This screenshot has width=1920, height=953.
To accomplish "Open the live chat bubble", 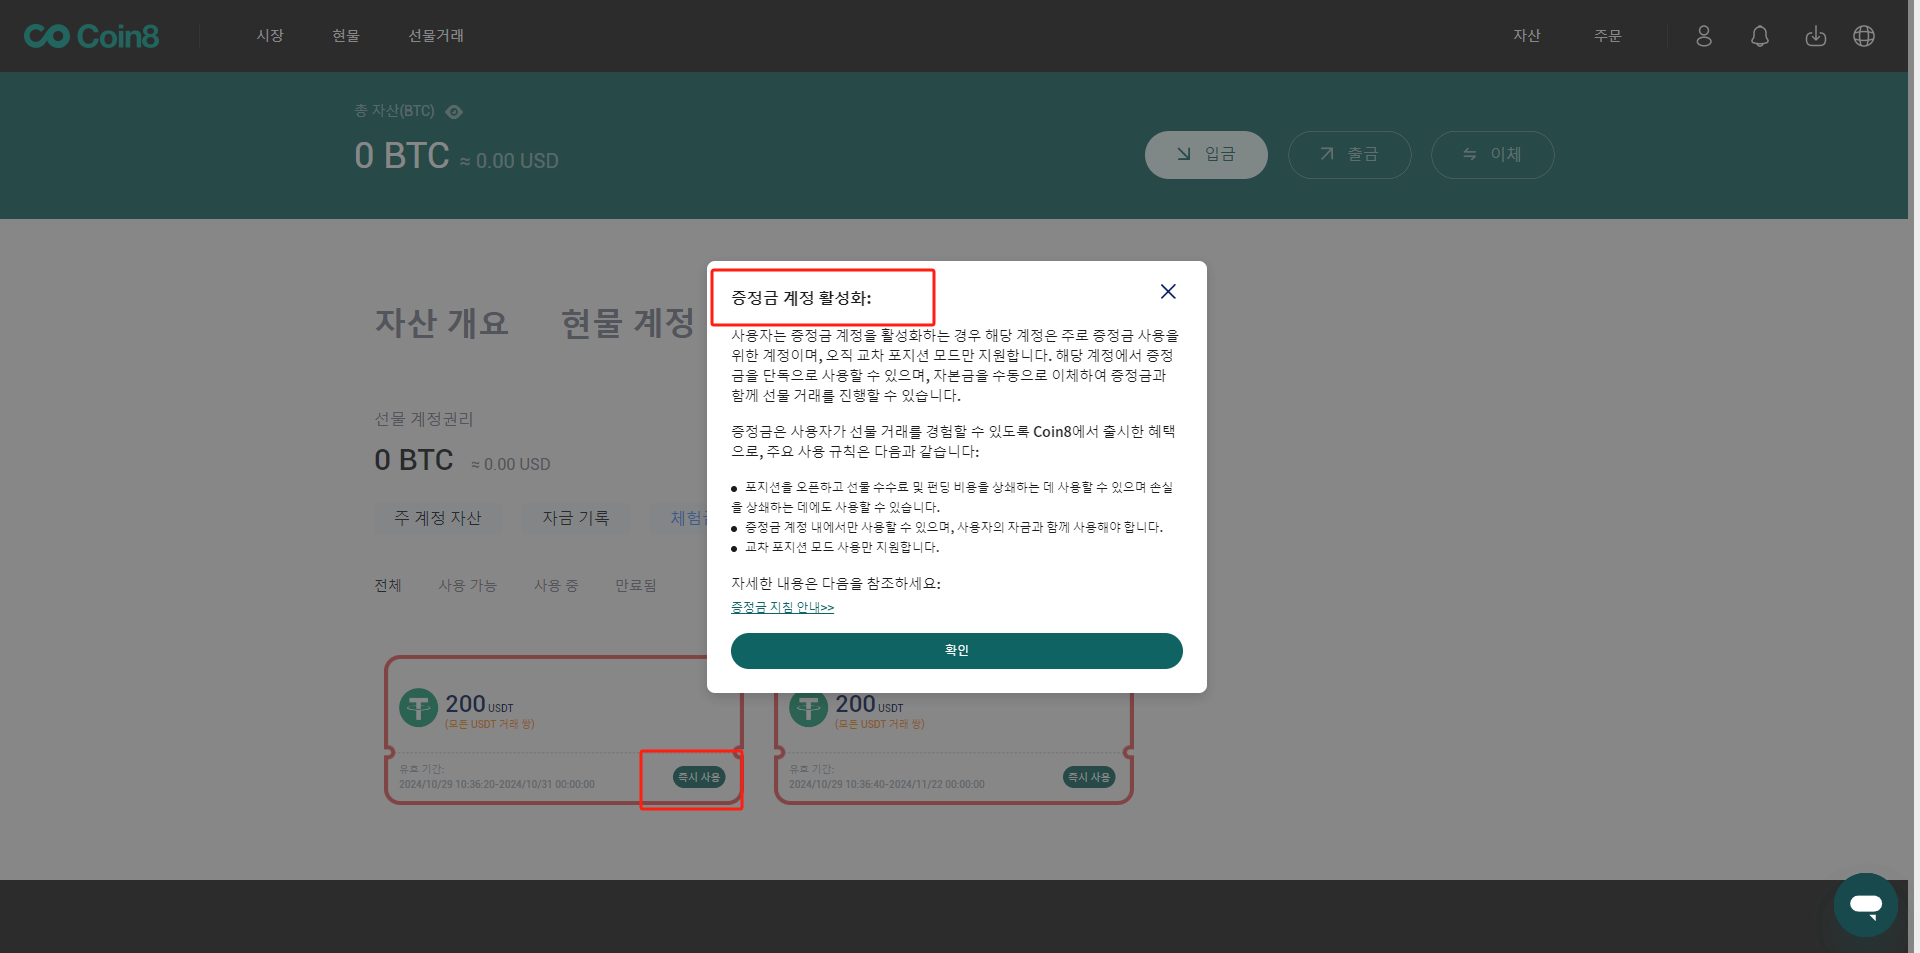I will click(1865, 904).
